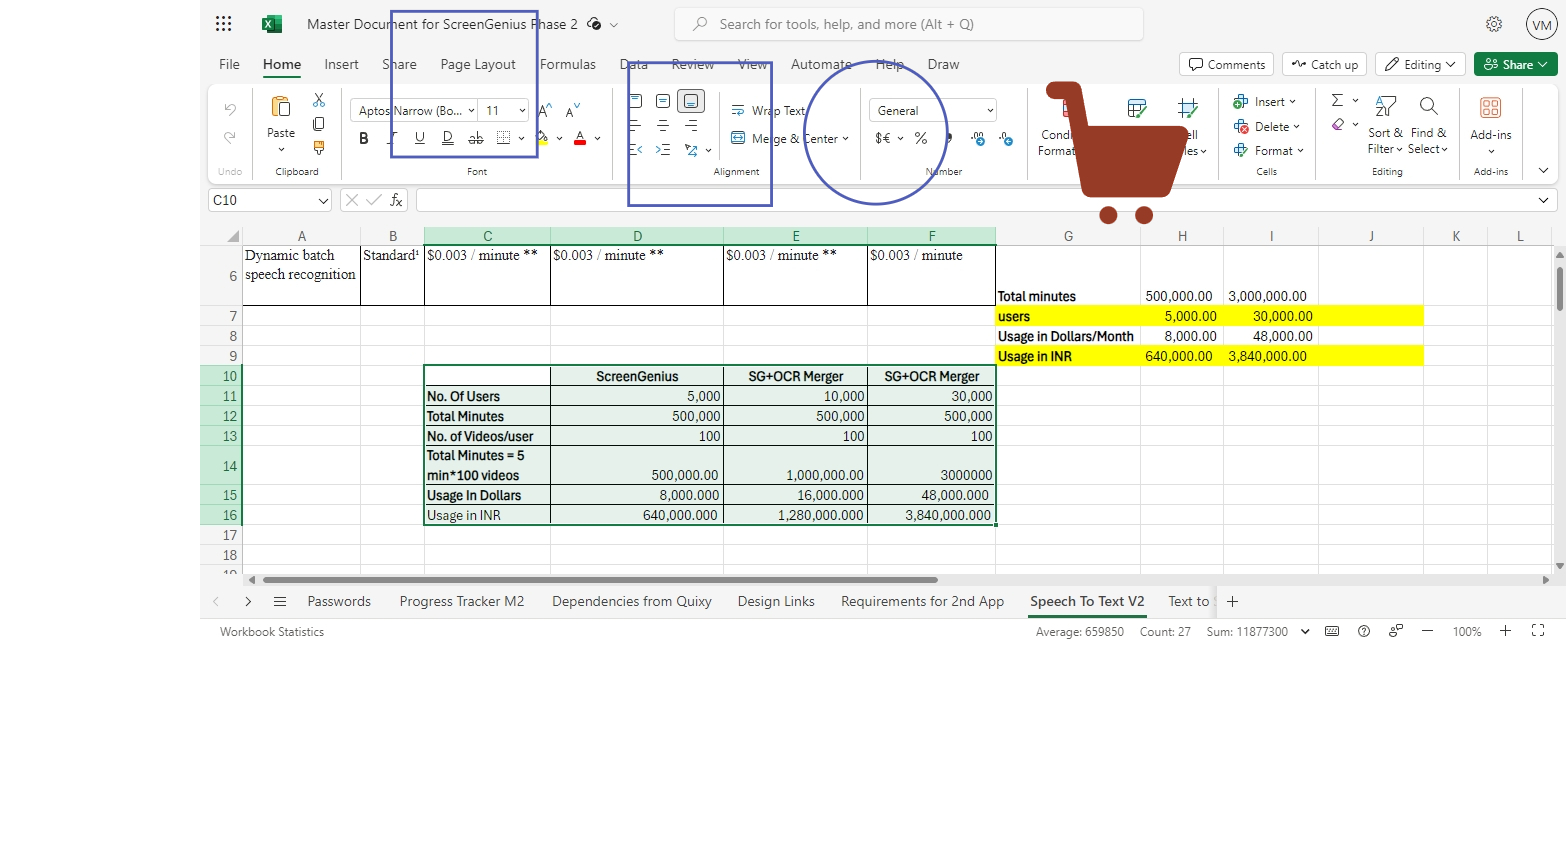Expand the formula bar
Viewport: 1566px width, 841px height.
pyautogui.click(x=1543, y=200)
